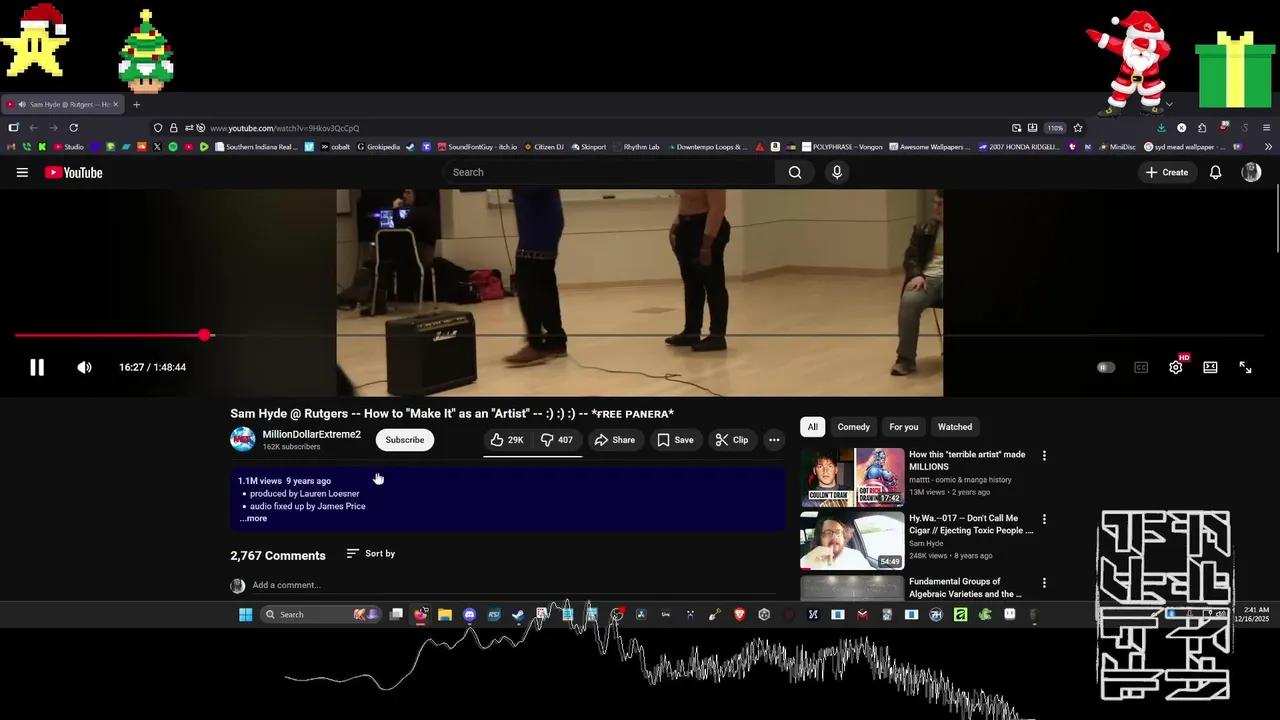Image resolution: width=1280 pixels, height=720 pixels.
Task: Select the Watched filter chip
Action: click(955, 427)
